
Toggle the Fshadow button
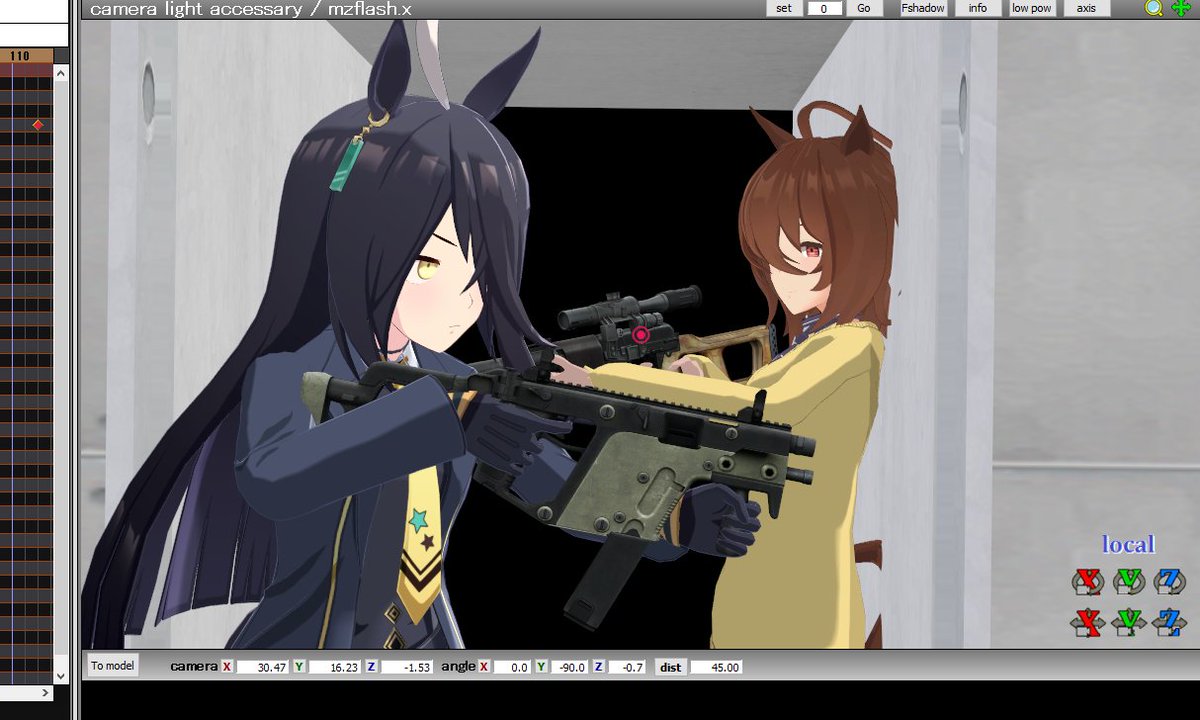922,8
